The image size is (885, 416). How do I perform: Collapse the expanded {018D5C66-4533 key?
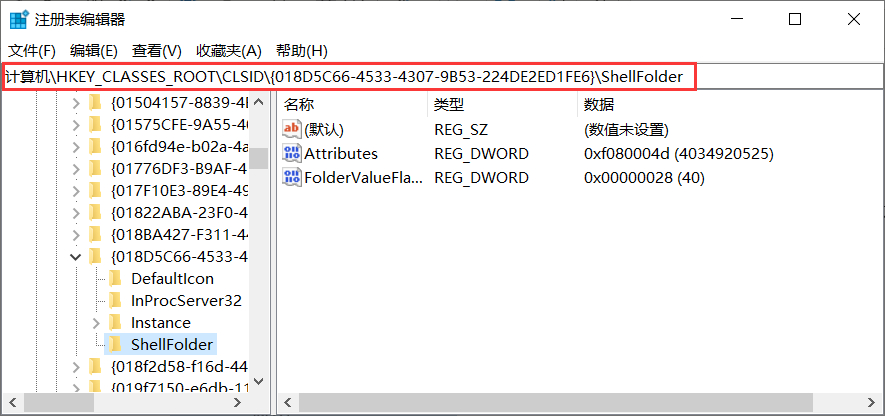tap(76, 256)
